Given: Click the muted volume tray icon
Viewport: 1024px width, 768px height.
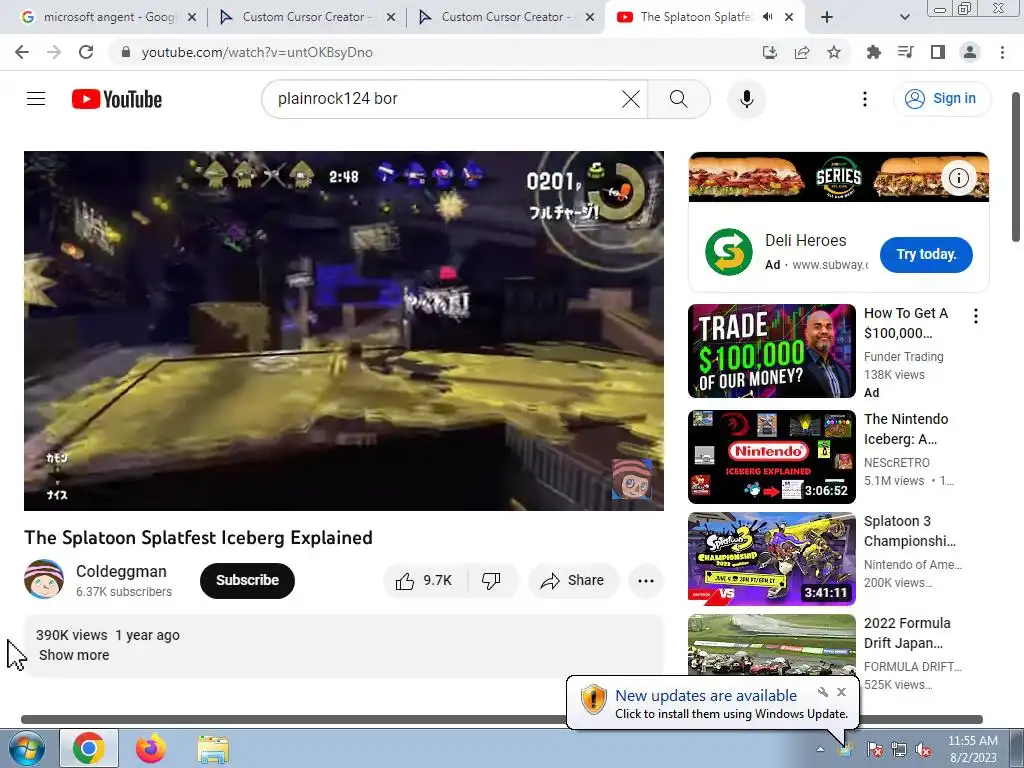Looking at the screenshot, I should 923,749.
